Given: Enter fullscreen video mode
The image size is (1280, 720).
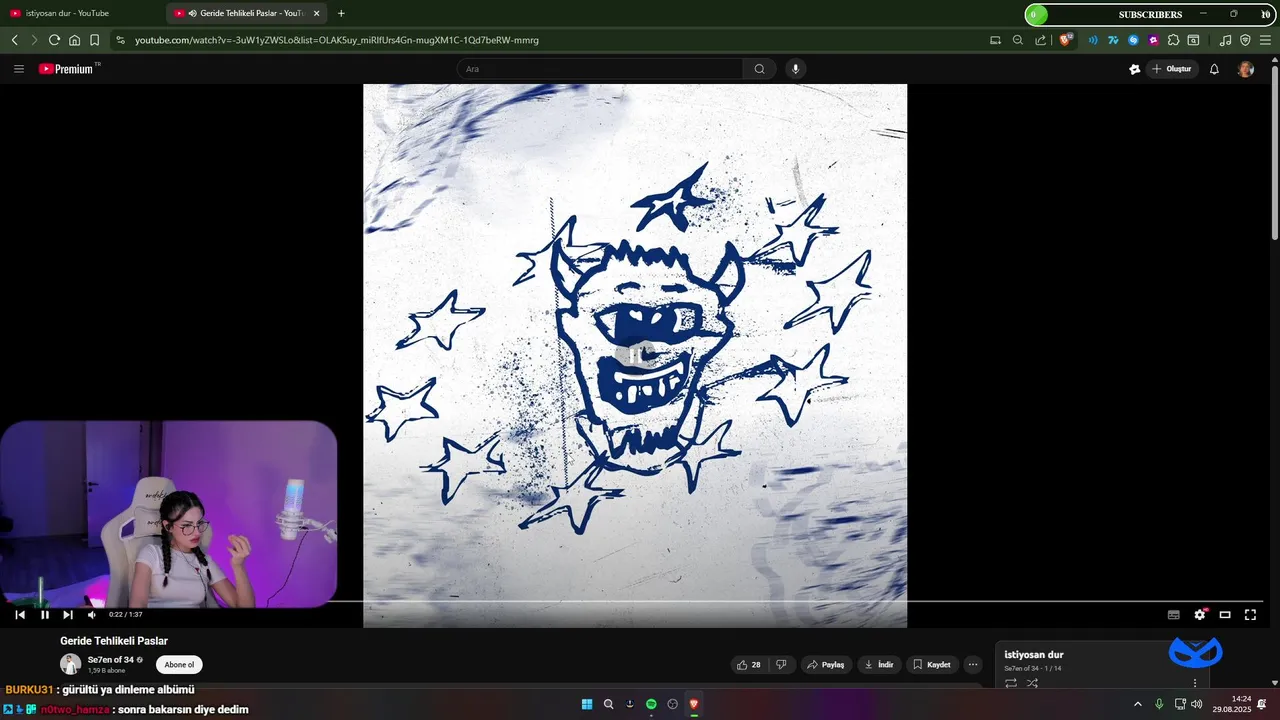Looking at the screenshot, I should [x=1250, y=615].
